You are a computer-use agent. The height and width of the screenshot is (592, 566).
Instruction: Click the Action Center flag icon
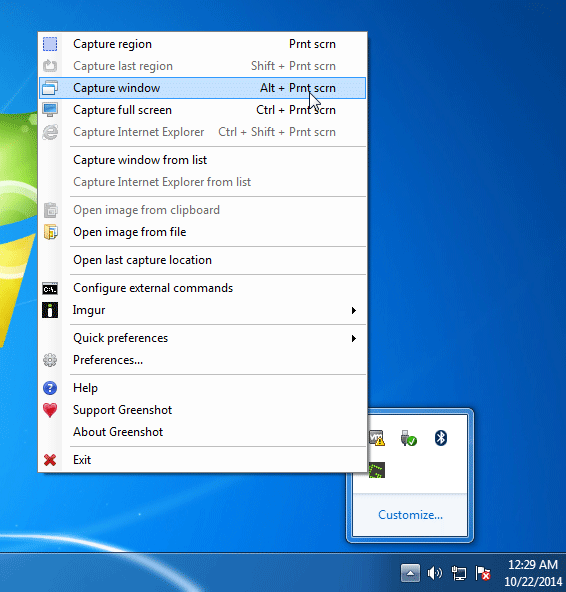483,574
